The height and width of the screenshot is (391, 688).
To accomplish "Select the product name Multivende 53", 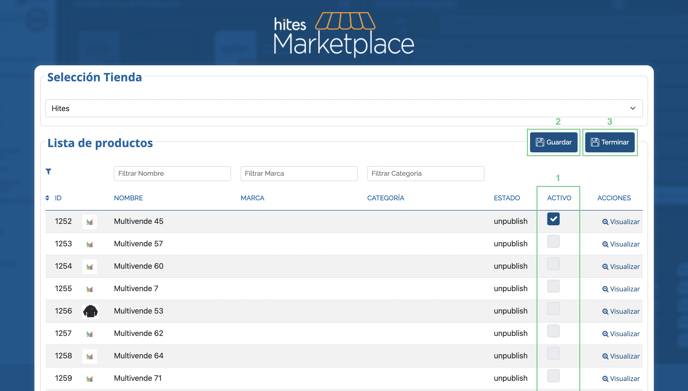I will (139, 311).
